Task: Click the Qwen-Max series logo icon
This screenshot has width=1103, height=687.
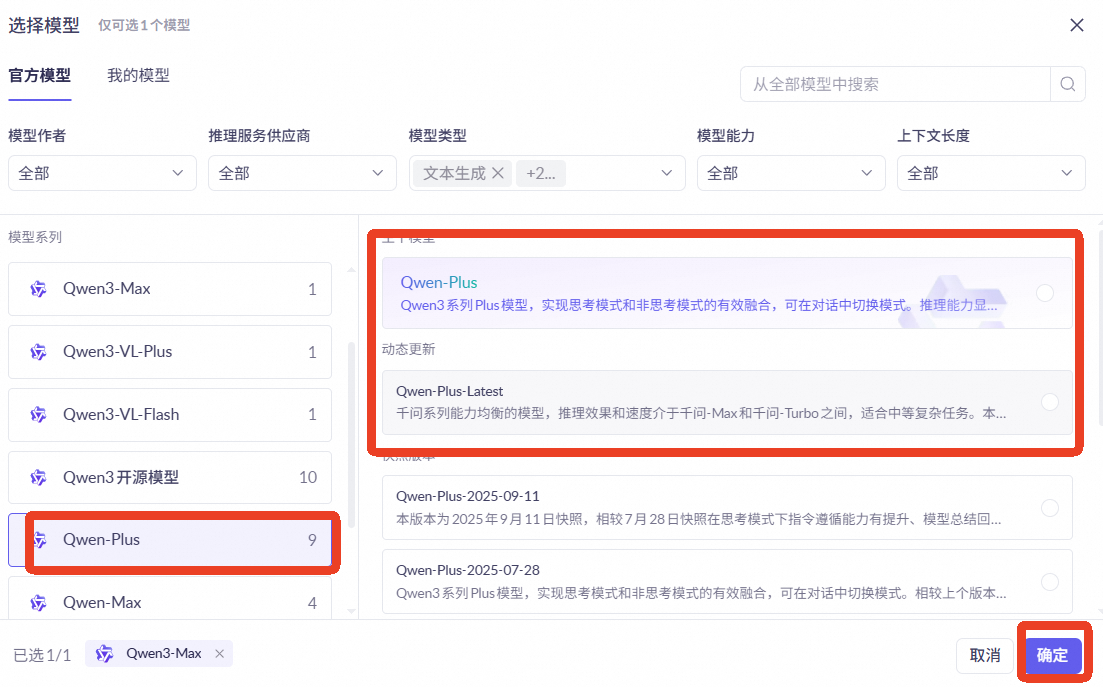Action: pos(38,603)
